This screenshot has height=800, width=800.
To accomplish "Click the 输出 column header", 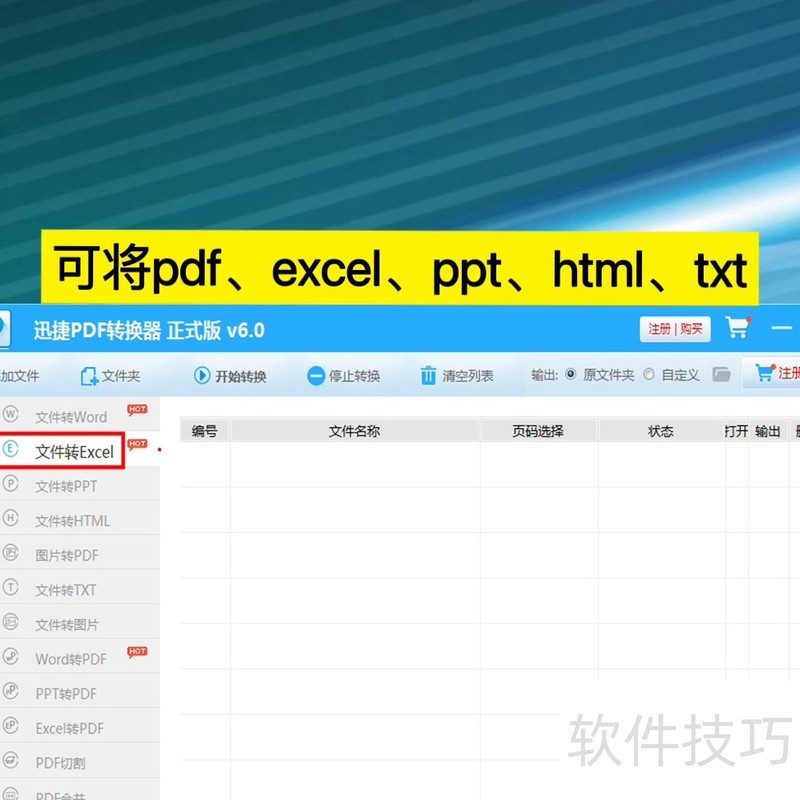I will pos(768,431).
